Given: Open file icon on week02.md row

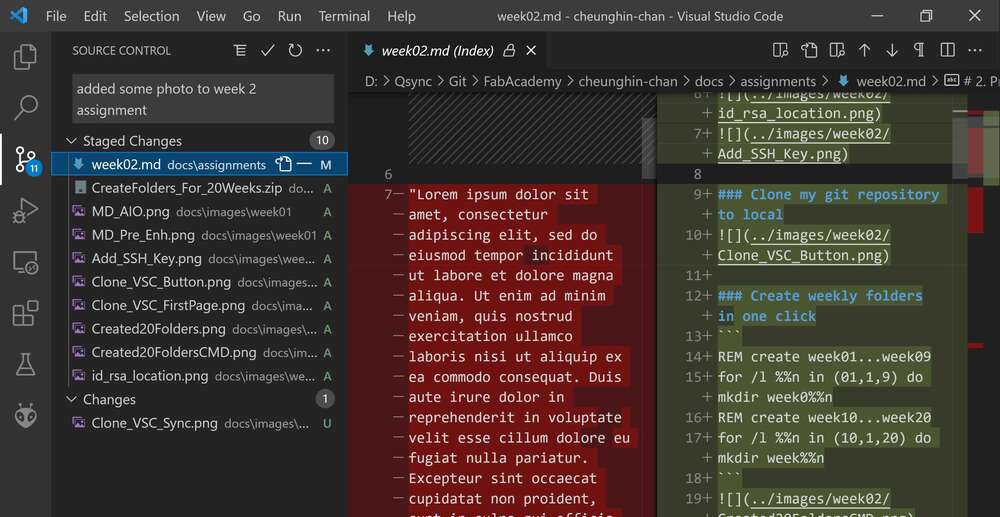Looking at the screenshot, I should point(283,164).
